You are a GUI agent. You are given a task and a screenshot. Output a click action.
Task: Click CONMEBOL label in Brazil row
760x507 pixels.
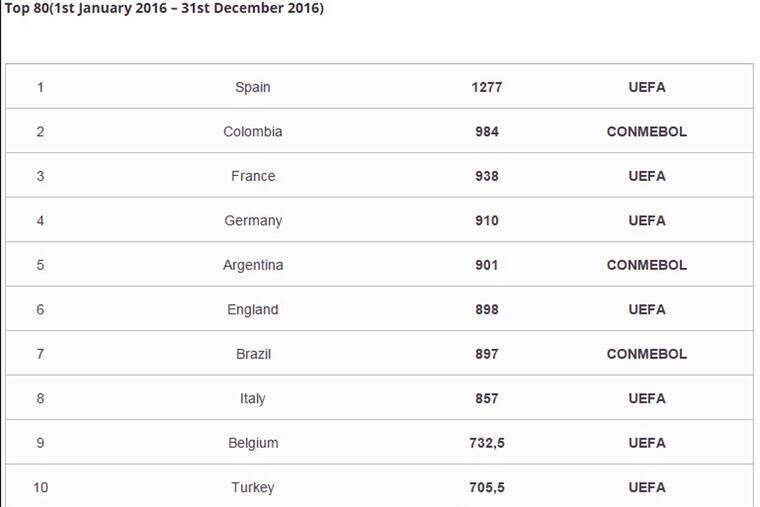646,354
